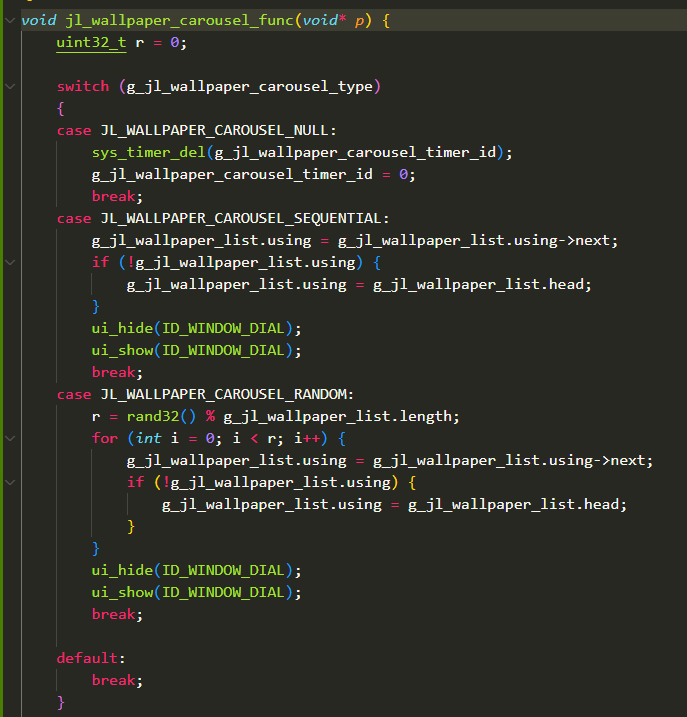Click break in the CAROUSEL_SEQUENTIAL case

114,372
